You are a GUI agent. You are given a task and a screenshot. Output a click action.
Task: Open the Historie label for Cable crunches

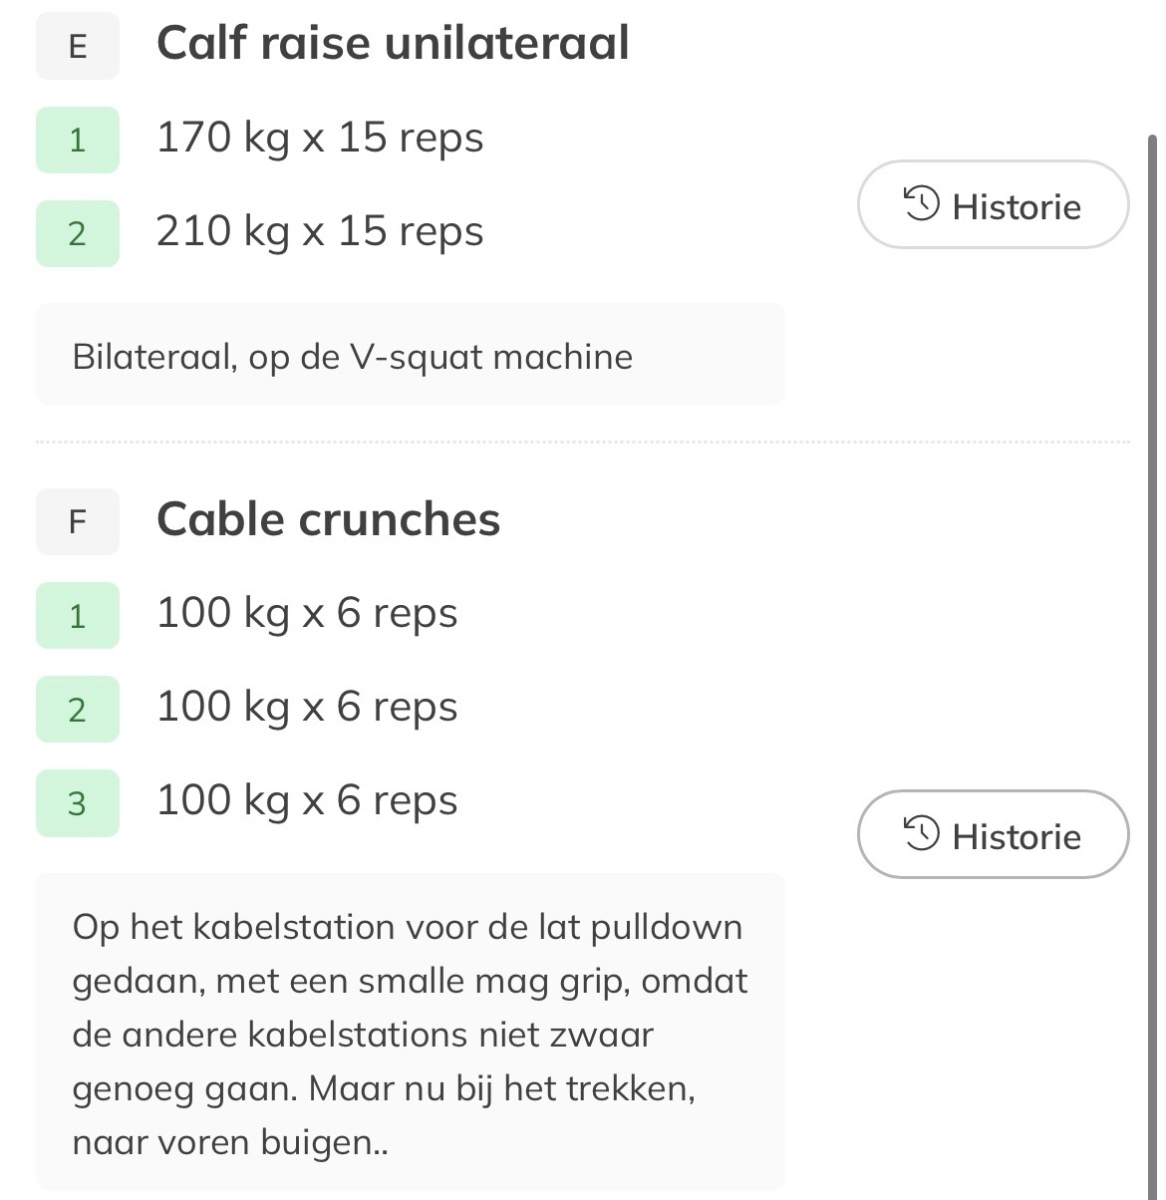pyautogui.click(x=1016, y=836)
